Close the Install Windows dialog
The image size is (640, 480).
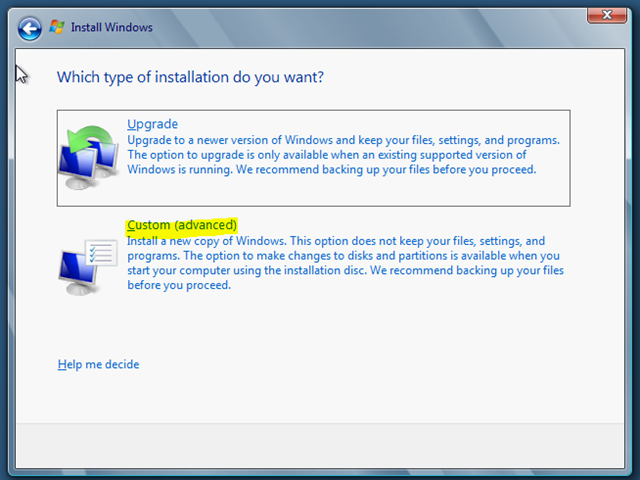point(607,15)
